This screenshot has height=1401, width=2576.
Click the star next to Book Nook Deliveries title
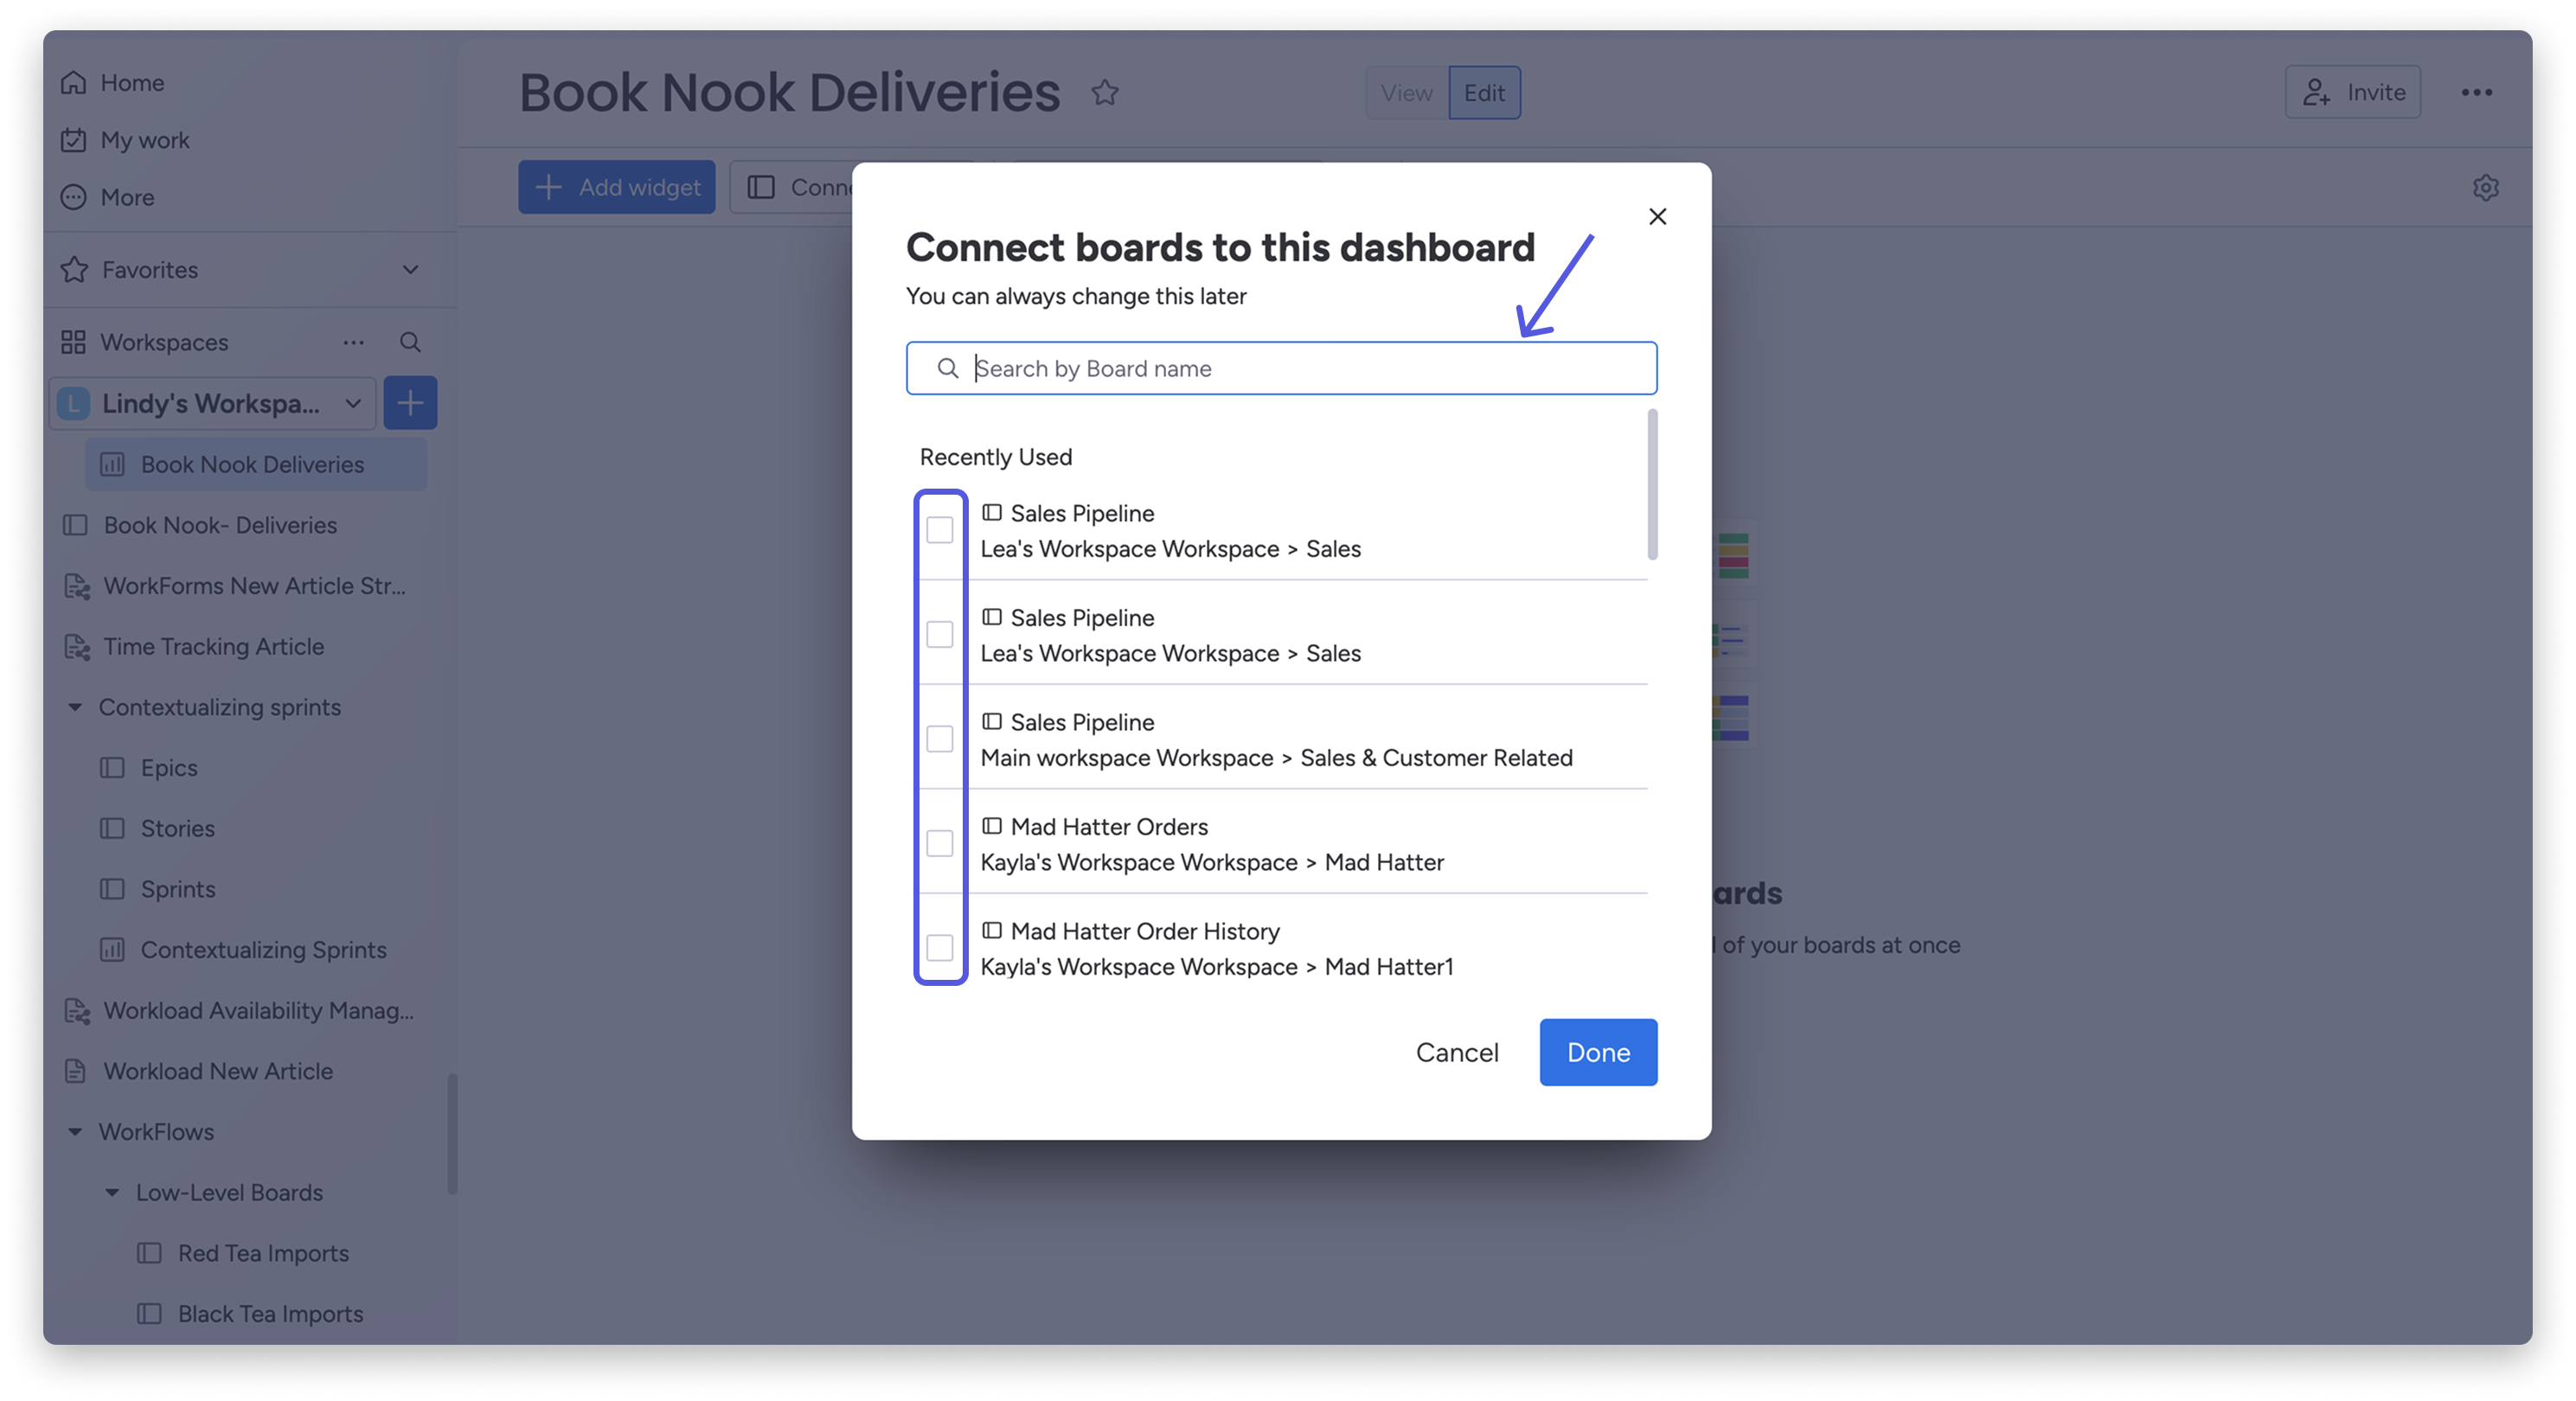pos(1104,92)
